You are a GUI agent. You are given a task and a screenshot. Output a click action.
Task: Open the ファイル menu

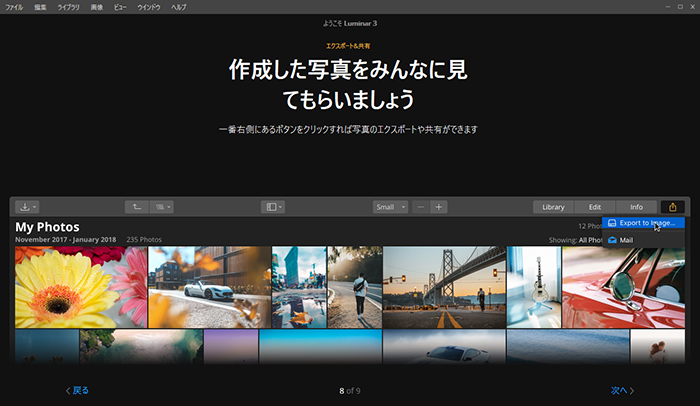[x=14, y=7]
